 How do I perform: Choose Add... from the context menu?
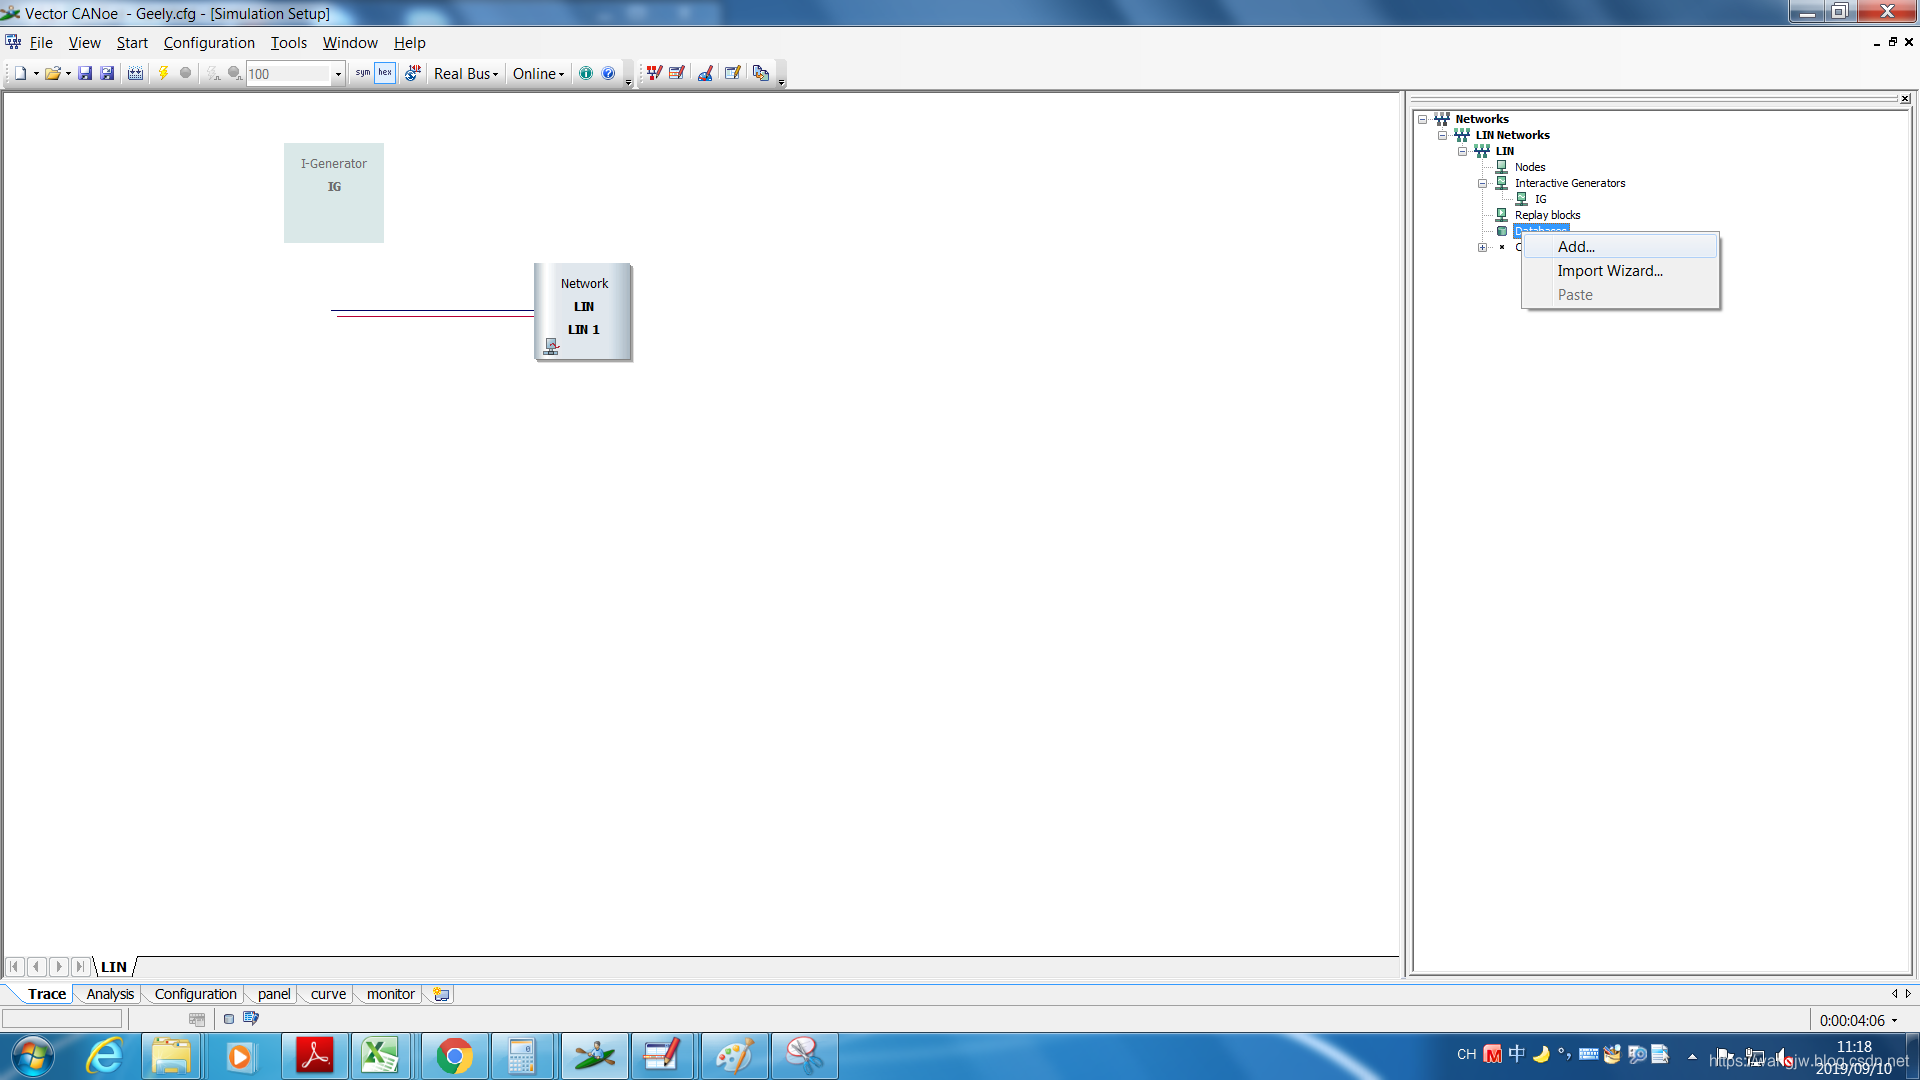(1576, 247)
